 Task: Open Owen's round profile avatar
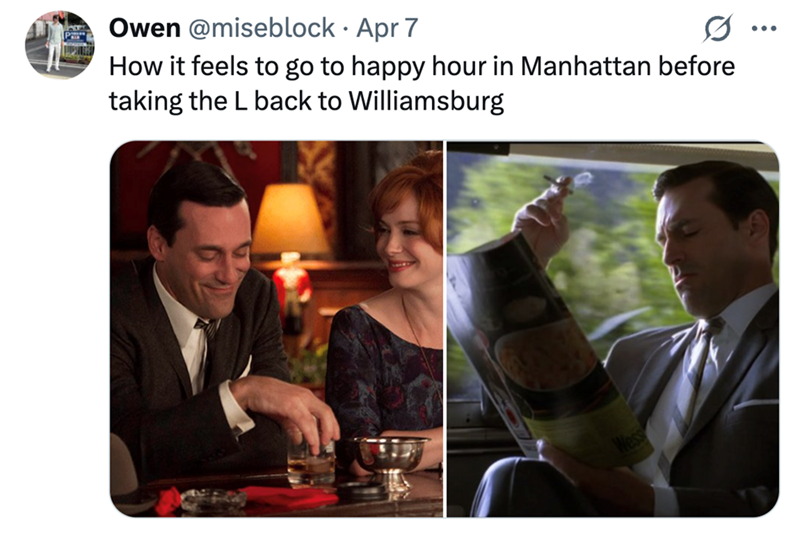pyautogui.click(x=60, y=45)
